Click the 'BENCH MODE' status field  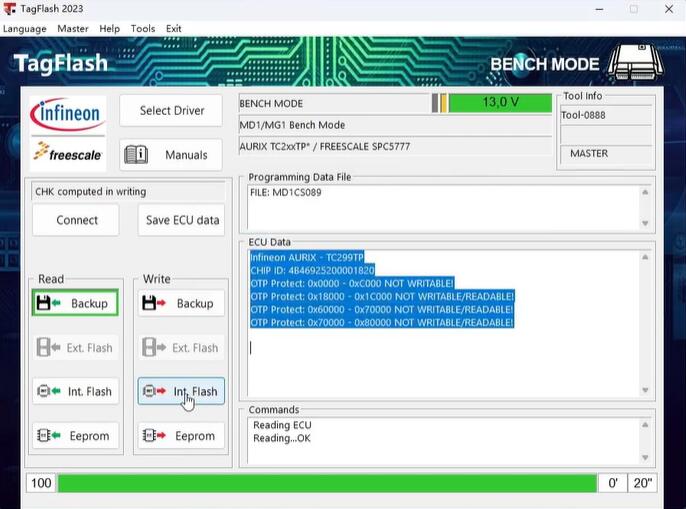[335, 104]
